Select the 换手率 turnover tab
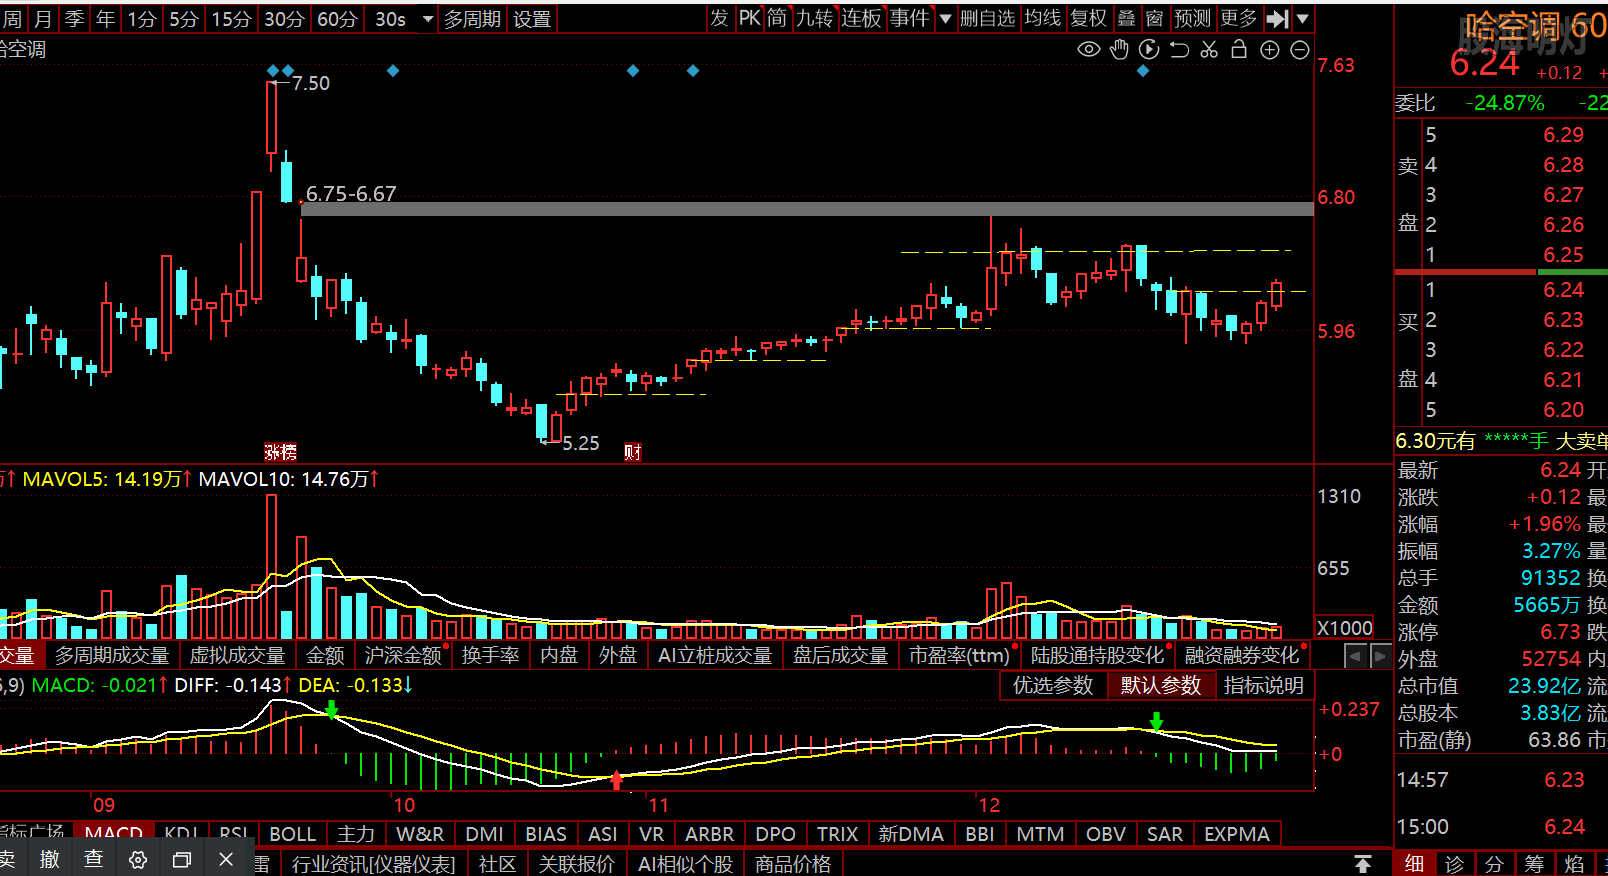 tap(490, 655)
